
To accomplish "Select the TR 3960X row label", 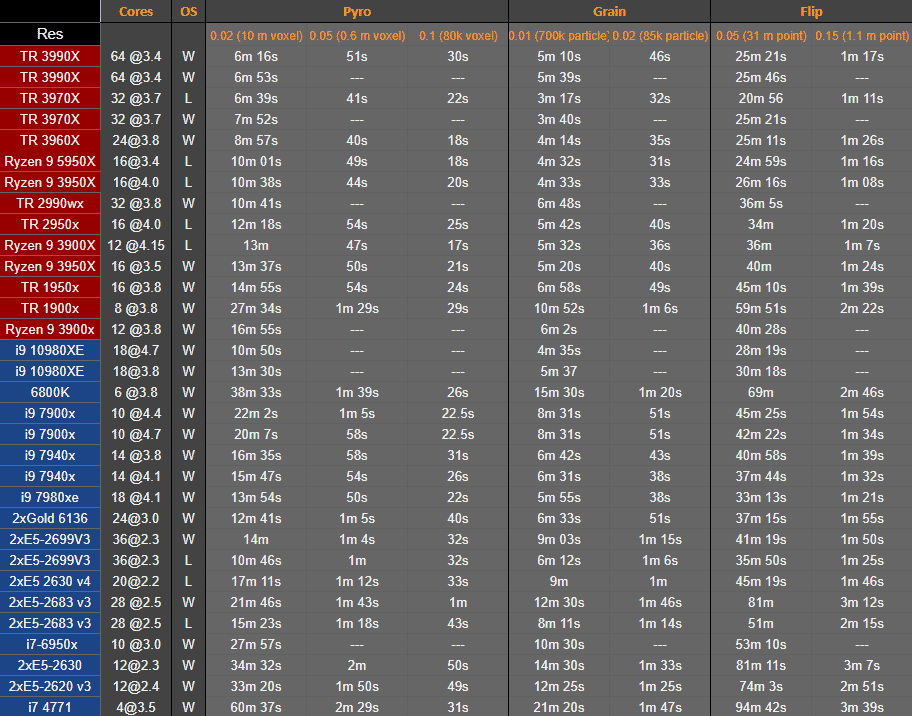I will tap(50, 140).
